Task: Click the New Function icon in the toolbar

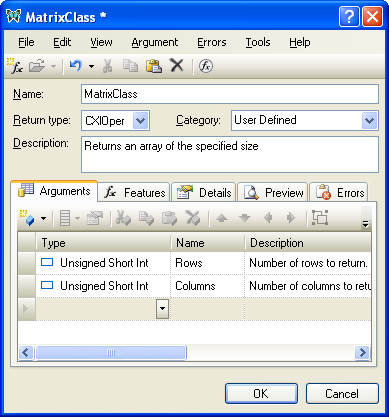Action: (15, 66)
